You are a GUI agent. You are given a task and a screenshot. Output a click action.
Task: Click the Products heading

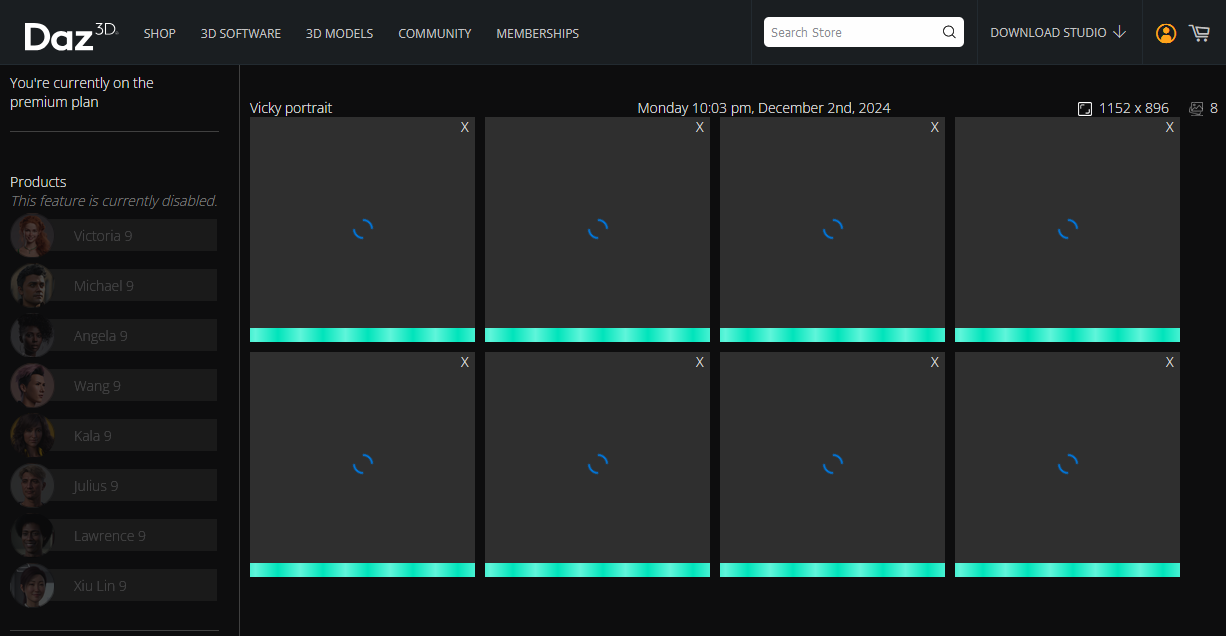(x=38, y=182)
